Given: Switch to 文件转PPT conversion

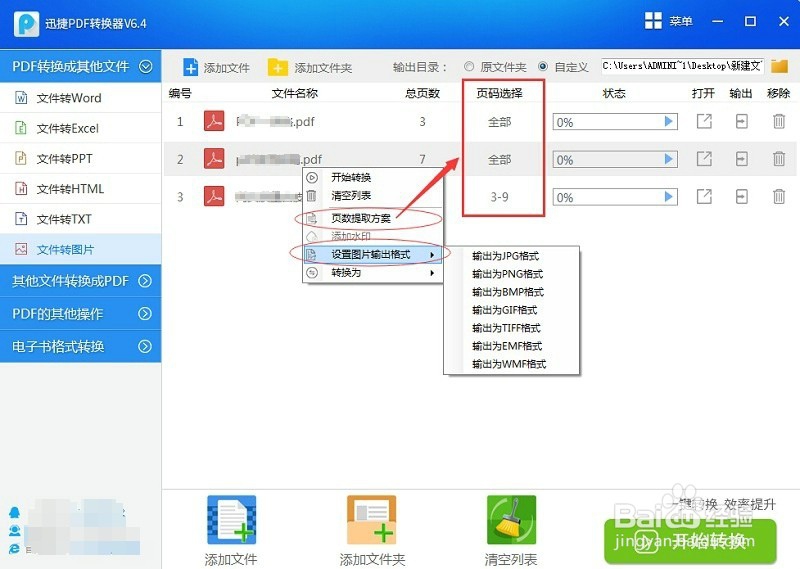Looking at the screenshot, I should 81,158.
